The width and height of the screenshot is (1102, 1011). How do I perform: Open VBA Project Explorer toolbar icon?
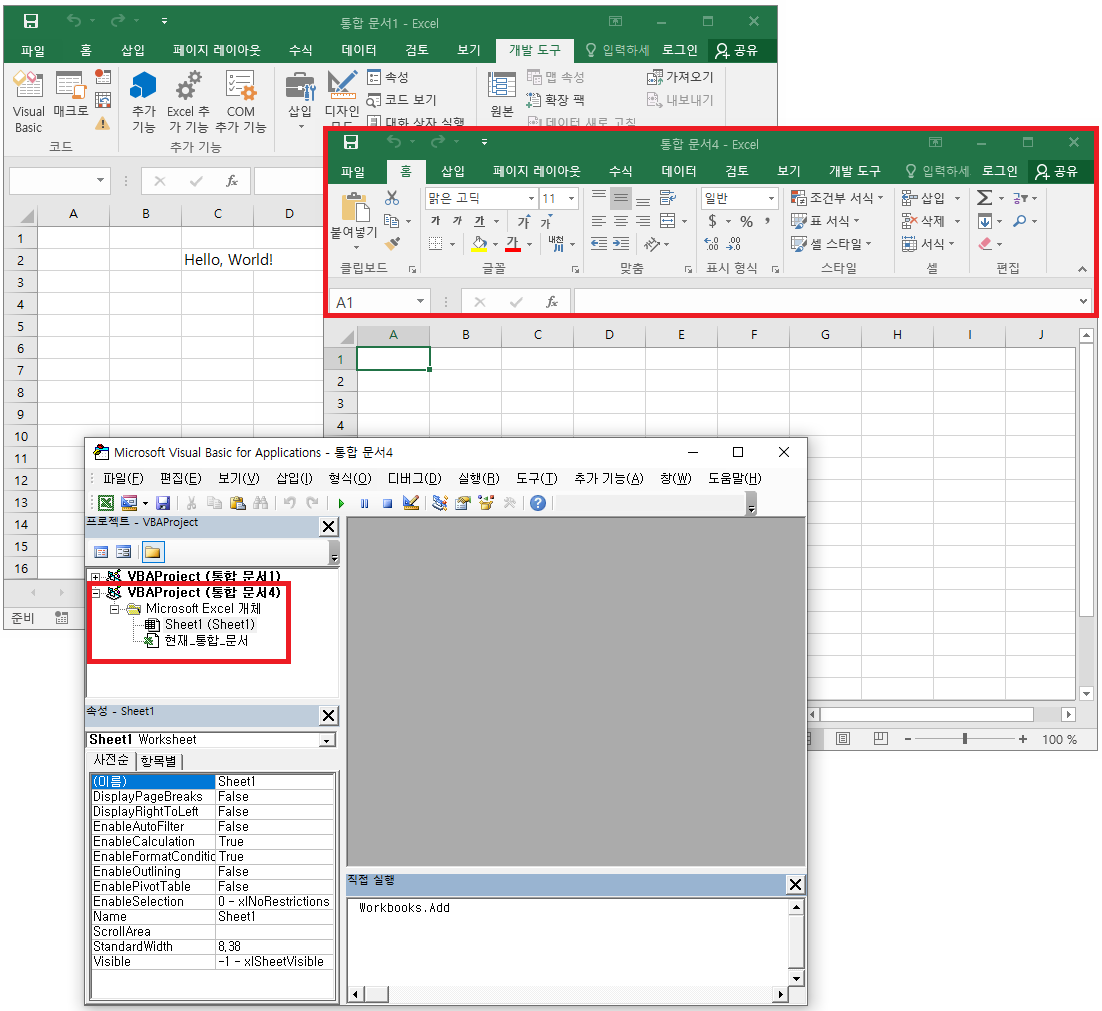(x=440, y=503)
